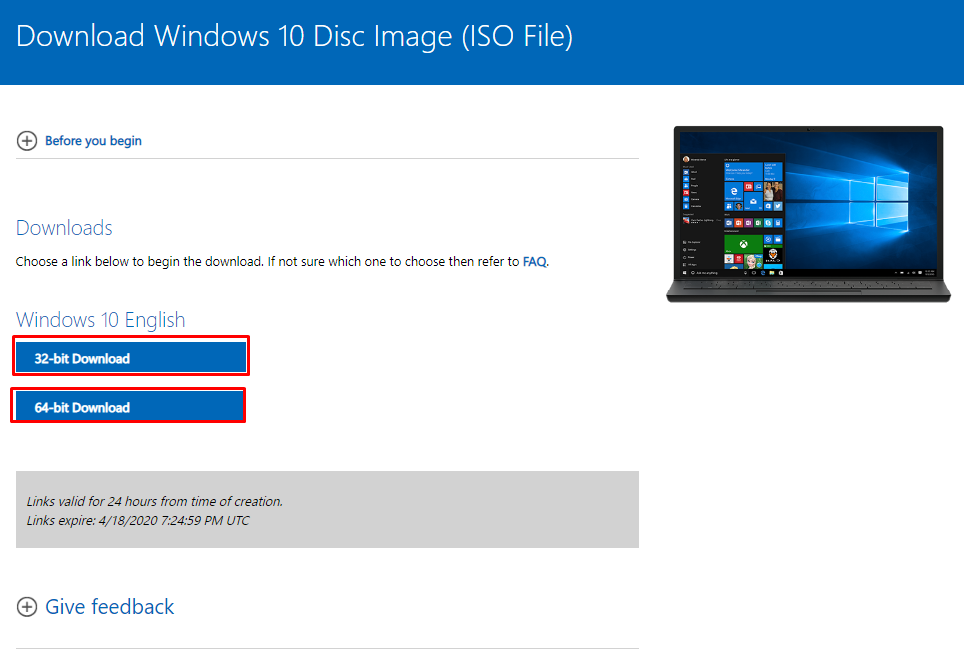Screen dimensions: 964x655
Task: Start the 32-bit Download
Action: pos(131,358)
